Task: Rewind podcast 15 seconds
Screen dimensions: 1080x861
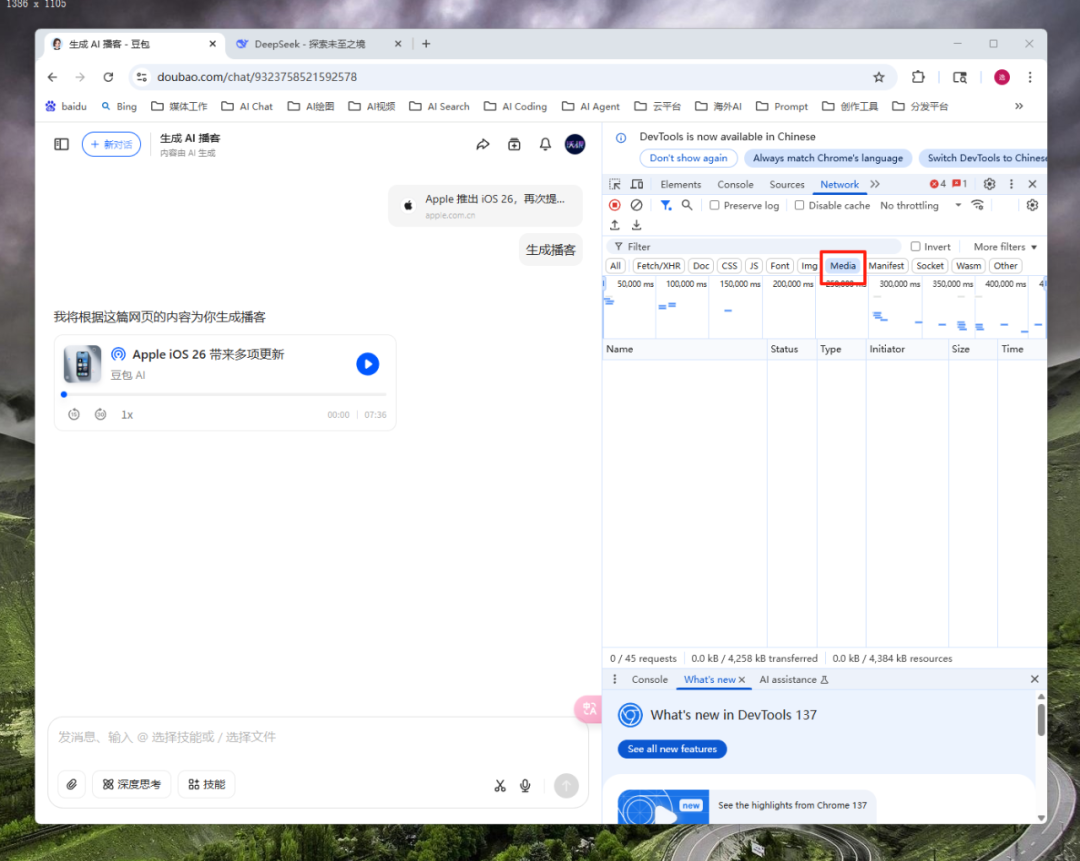Action: [74, 414]
